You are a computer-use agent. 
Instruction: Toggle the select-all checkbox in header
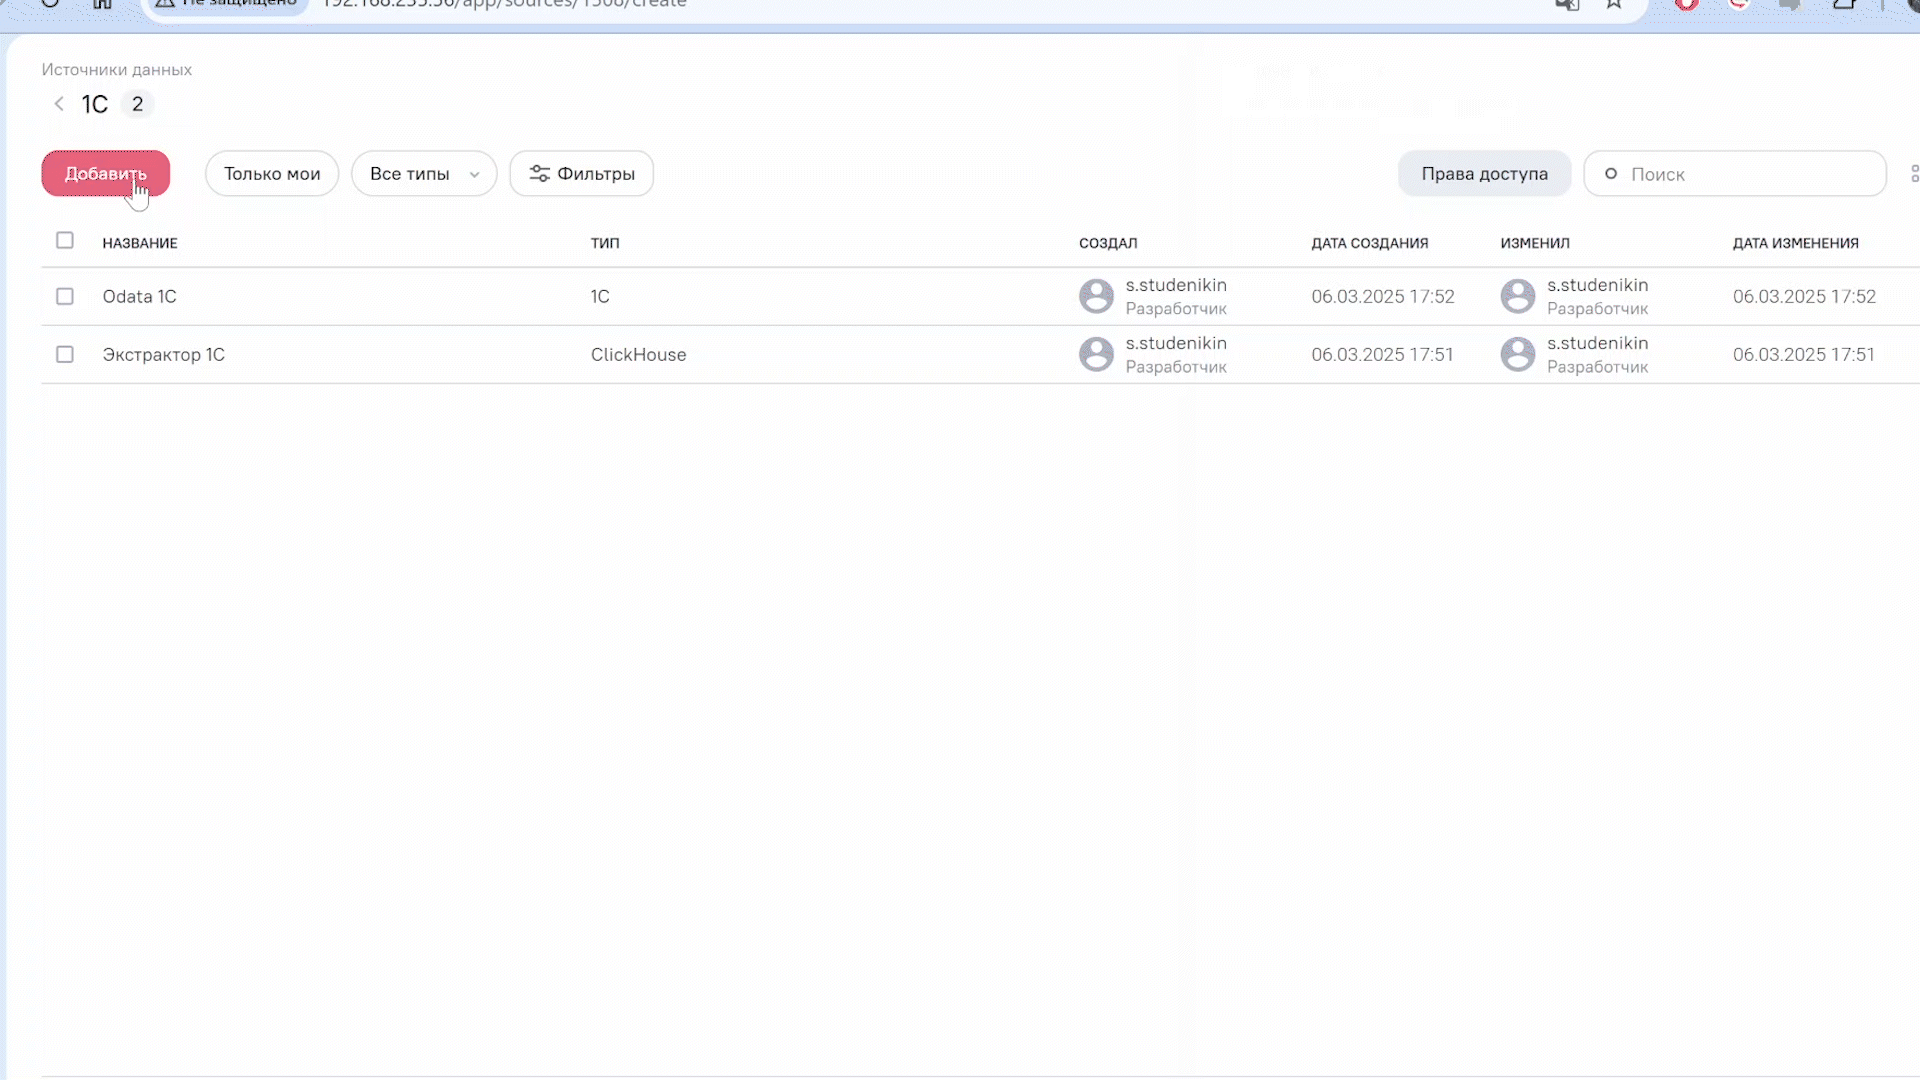click(x=65, y=241)
